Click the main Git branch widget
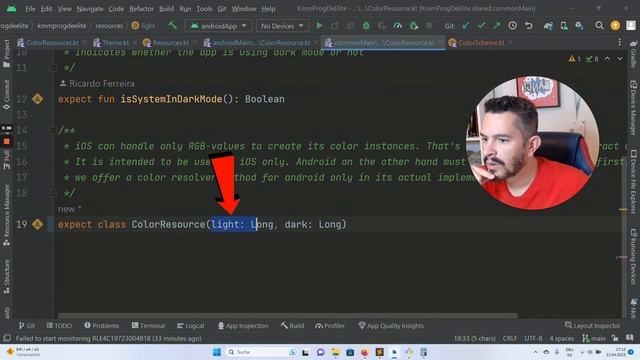 (x=594, y=338)
